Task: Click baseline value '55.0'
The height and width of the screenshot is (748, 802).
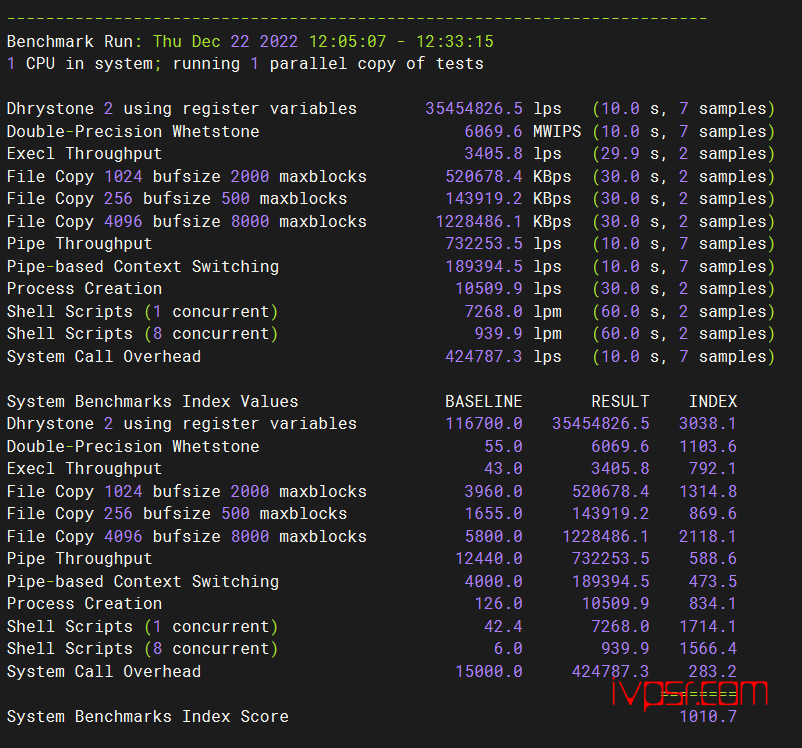Action: (x=503, y=447)
